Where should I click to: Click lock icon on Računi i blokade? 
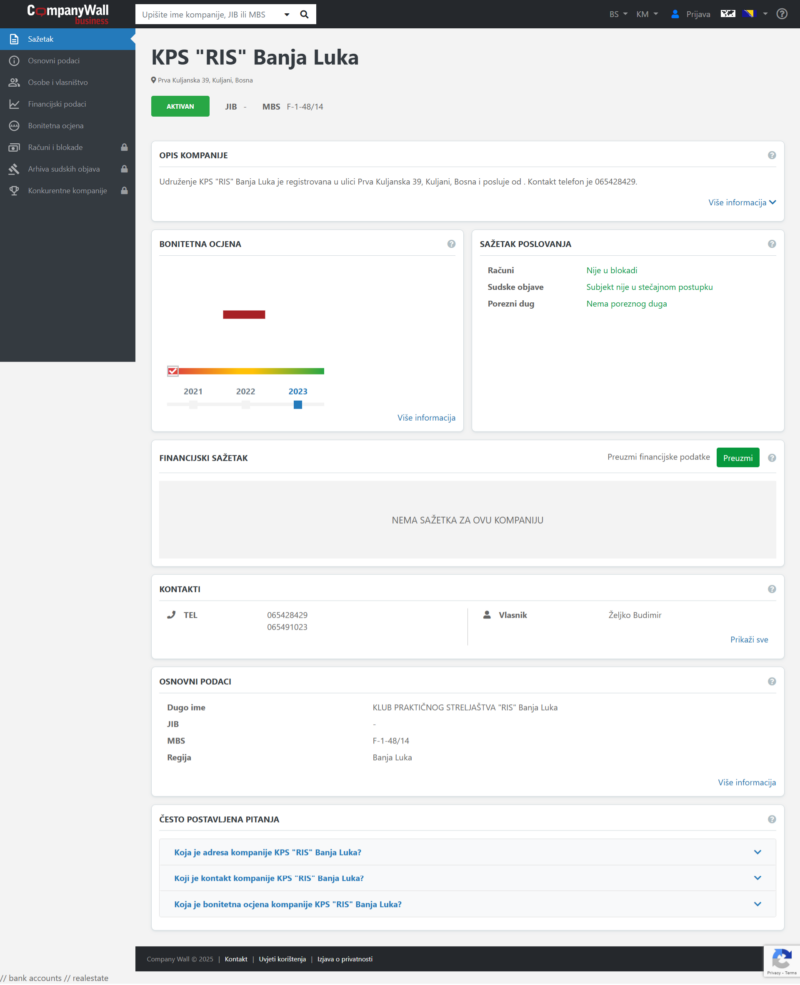pos(124,147)
